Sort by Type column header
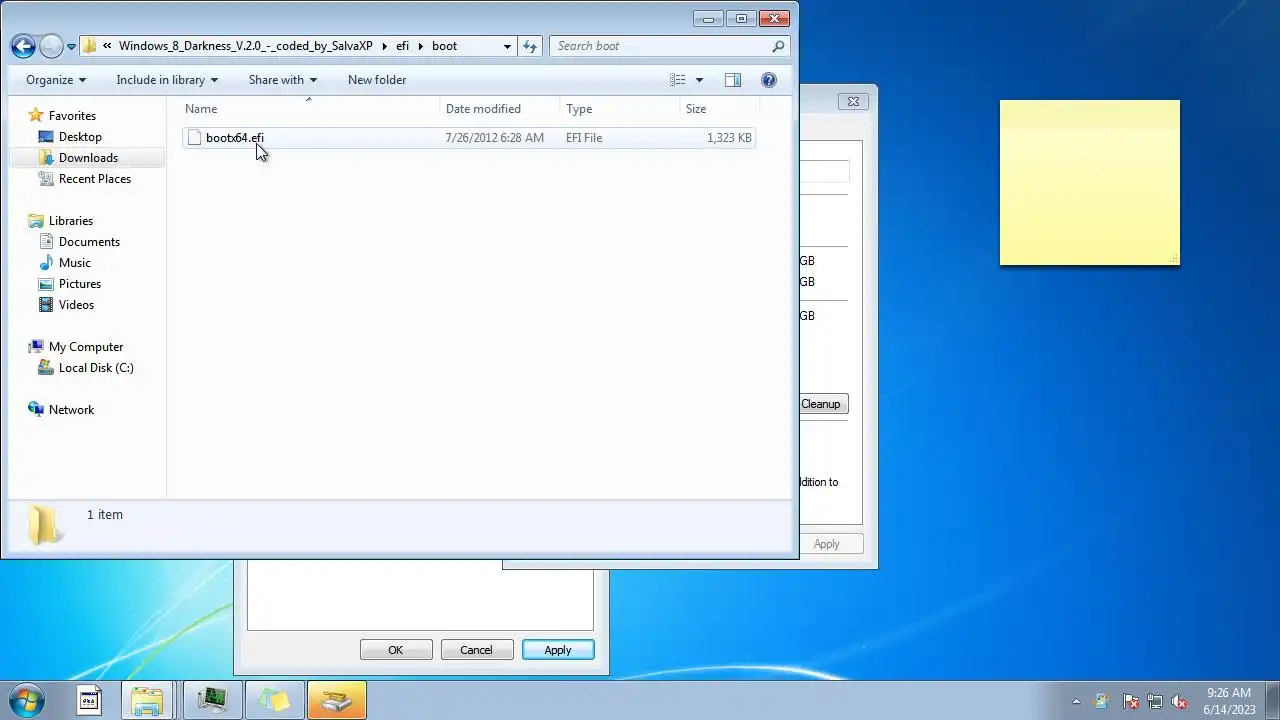1280x720 pixels. [x=620, y=109]
